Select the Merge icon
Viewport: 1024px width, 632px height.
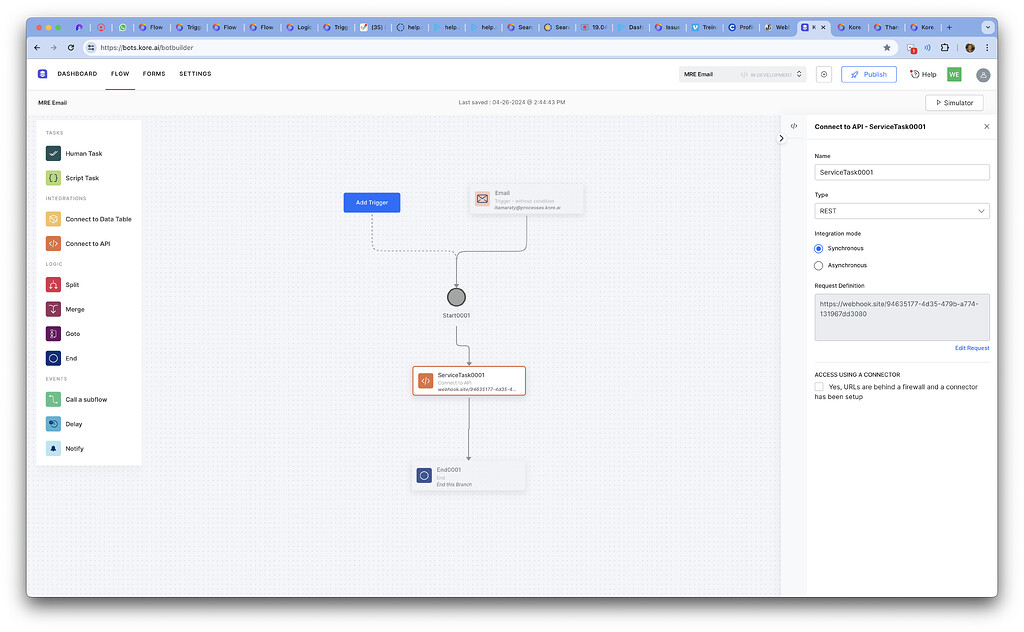[53, 309]
